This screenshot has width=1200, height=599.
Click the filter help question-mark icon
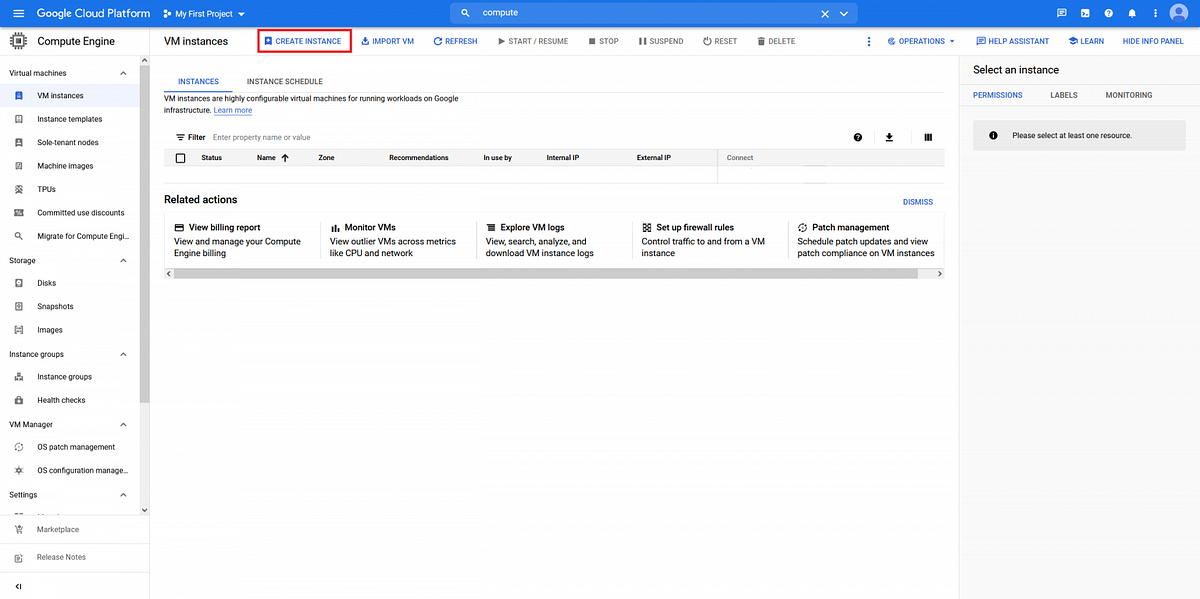point(857,137)
